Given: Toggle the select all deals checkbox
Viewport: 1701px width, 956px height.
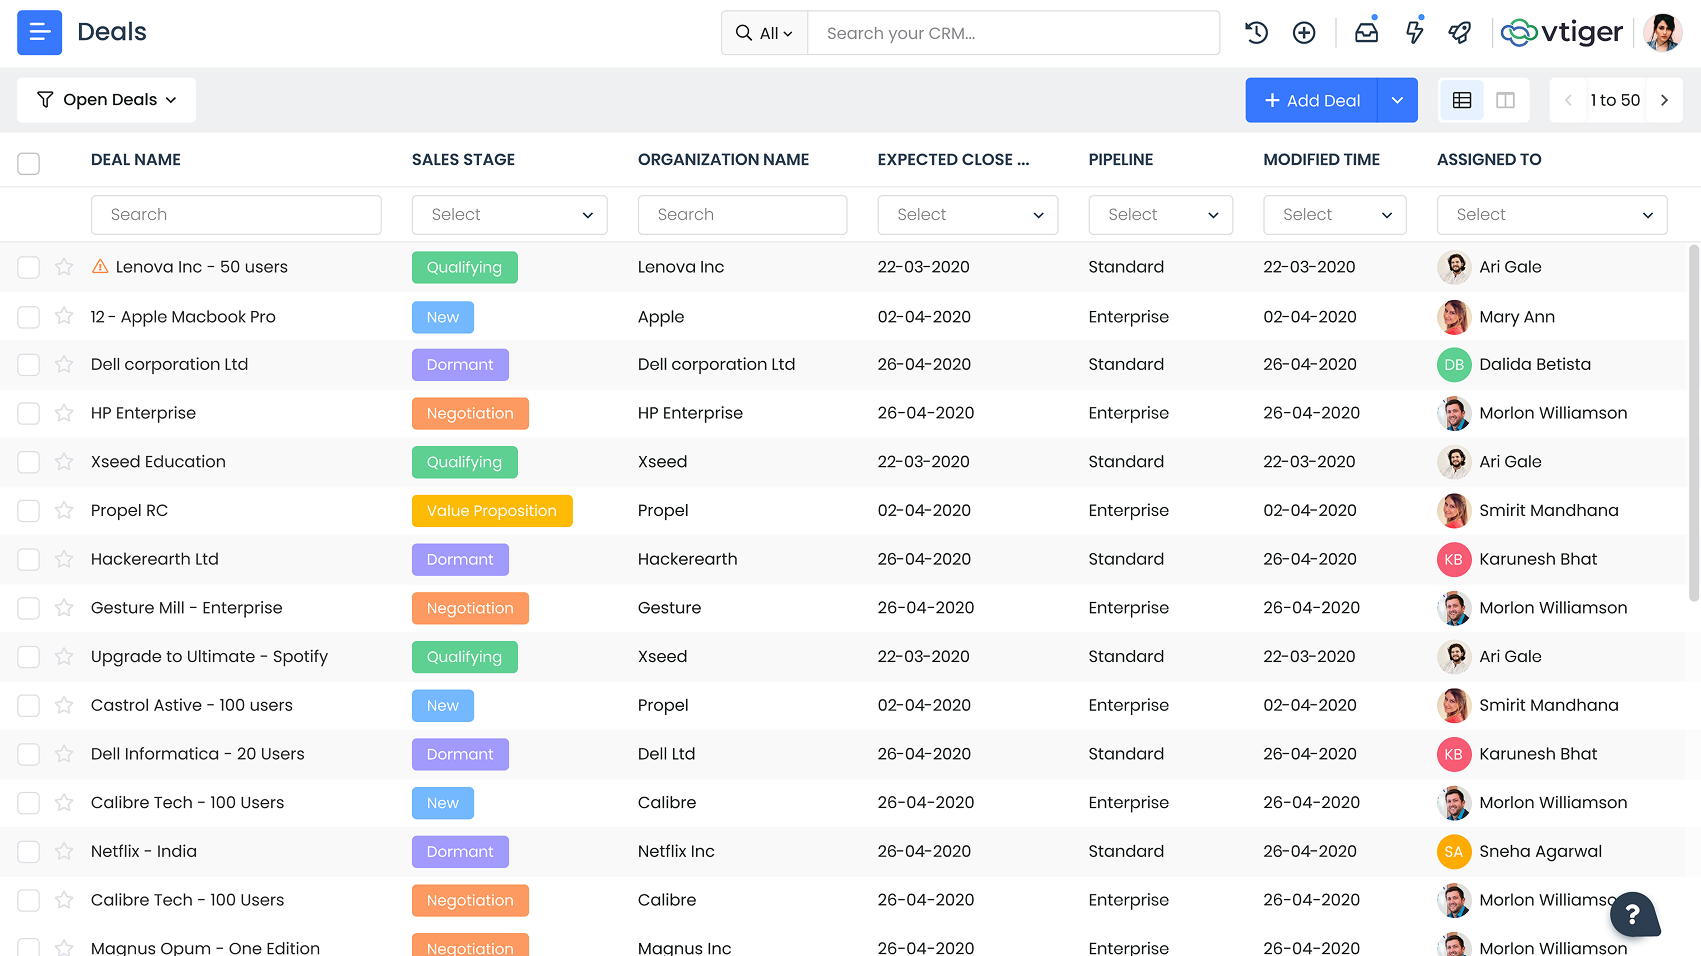Looking at the screenshot, I should pyautogui.click(x=29, y=163).
